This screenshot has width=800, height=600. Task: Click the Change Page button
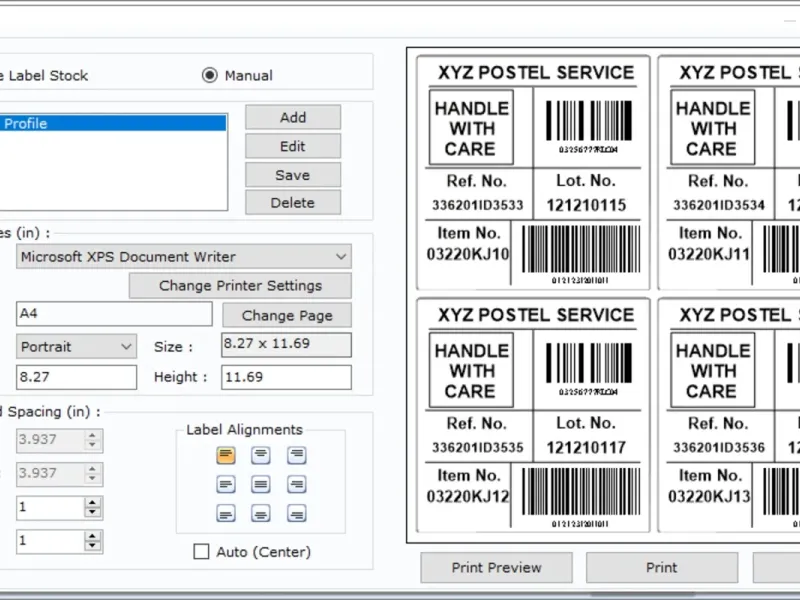pos(287,315)
